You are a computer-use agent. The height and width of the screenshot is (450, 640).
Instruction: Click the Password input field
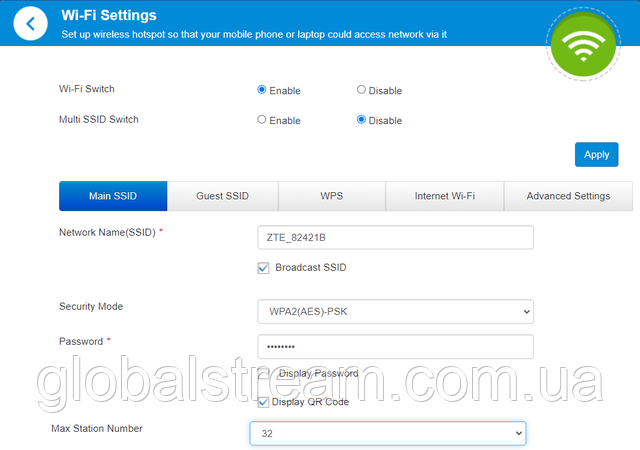pos(395,347)
